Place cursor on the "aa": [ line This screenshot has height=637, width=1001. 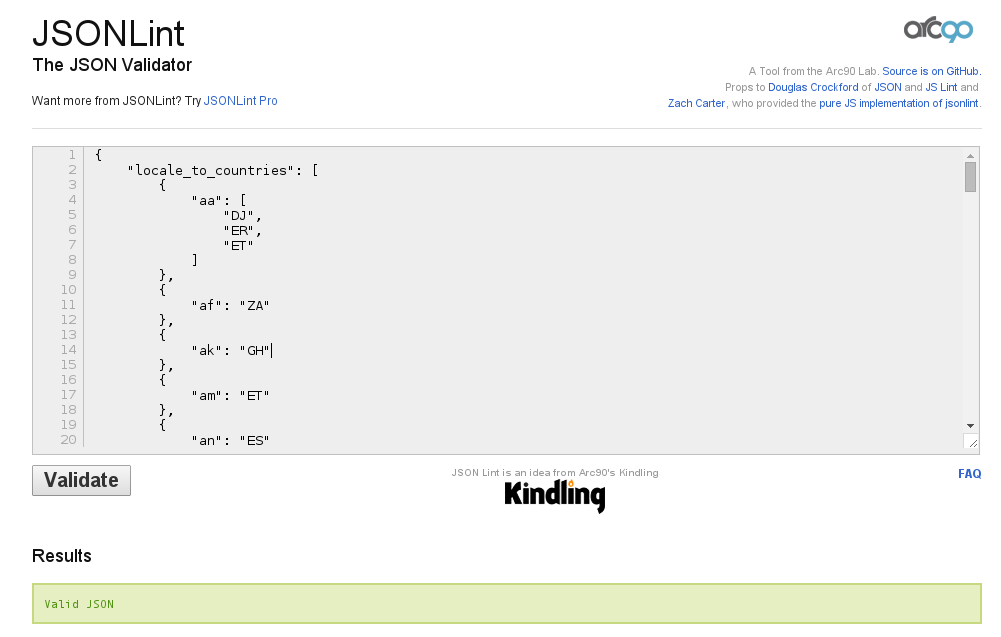click(x=218, y=200)
